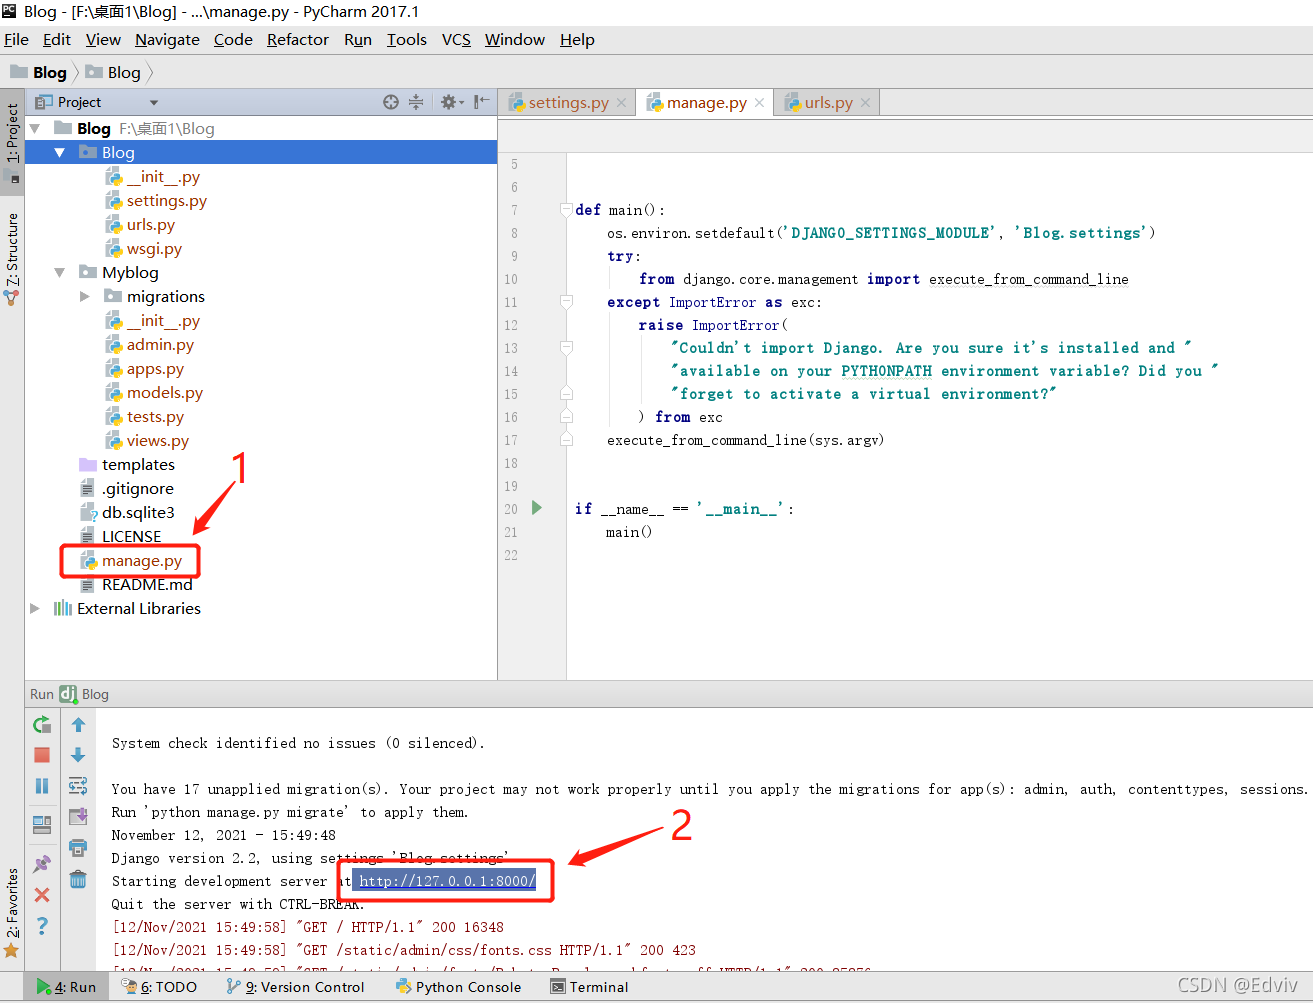Viewport: 1313px width, 1003px height.
Task: Collapse the root Blog project node
Action: pyautogui.click(x=35, y=128)
